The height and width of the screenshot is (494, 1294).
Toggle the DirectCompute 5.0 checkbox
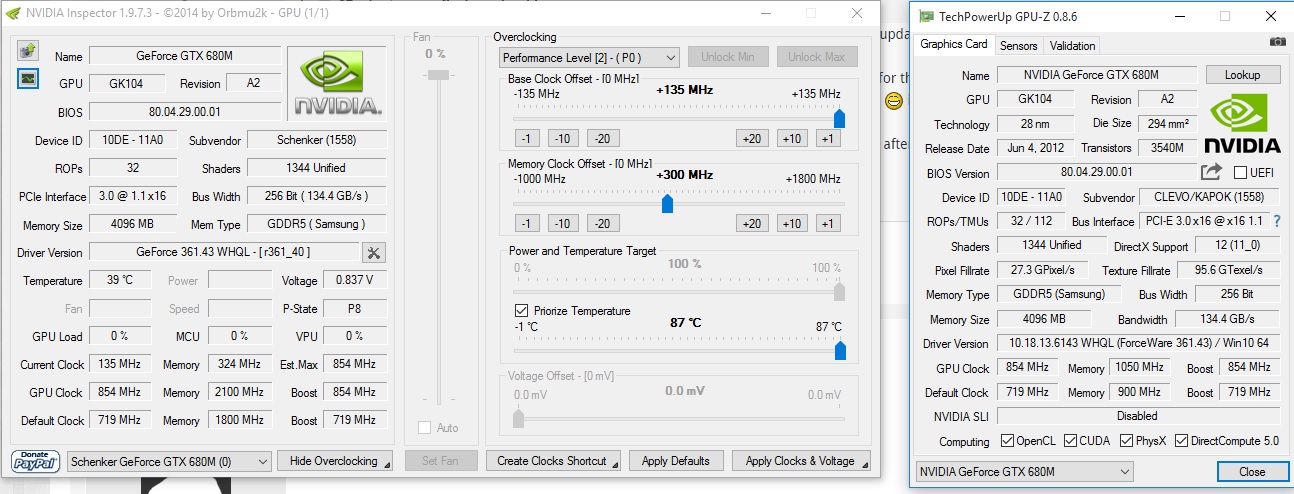coord(1181,441)
